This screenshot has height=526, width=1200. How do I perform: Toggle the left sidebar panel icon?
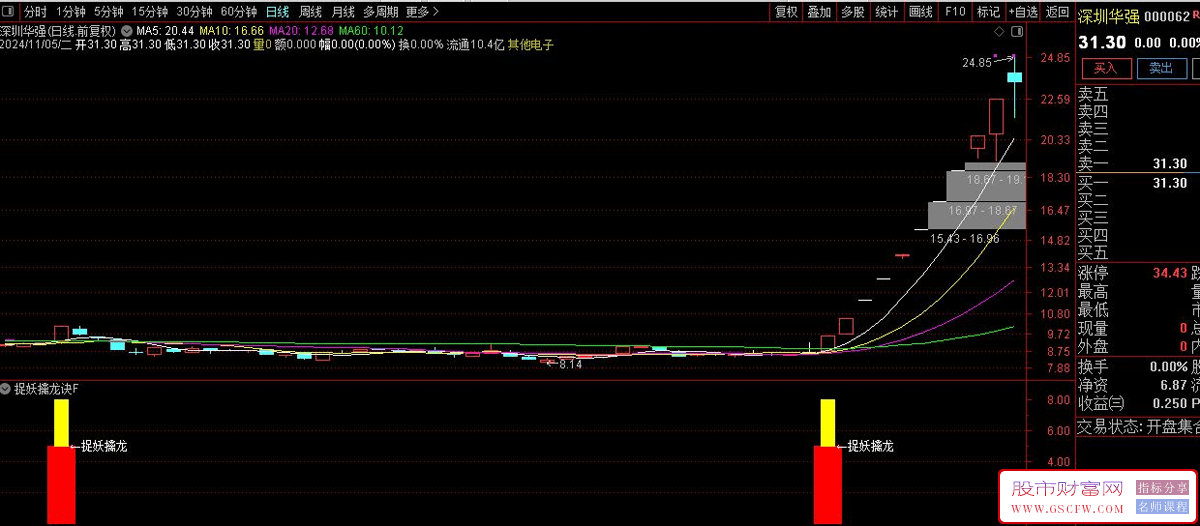coord(8,12)
